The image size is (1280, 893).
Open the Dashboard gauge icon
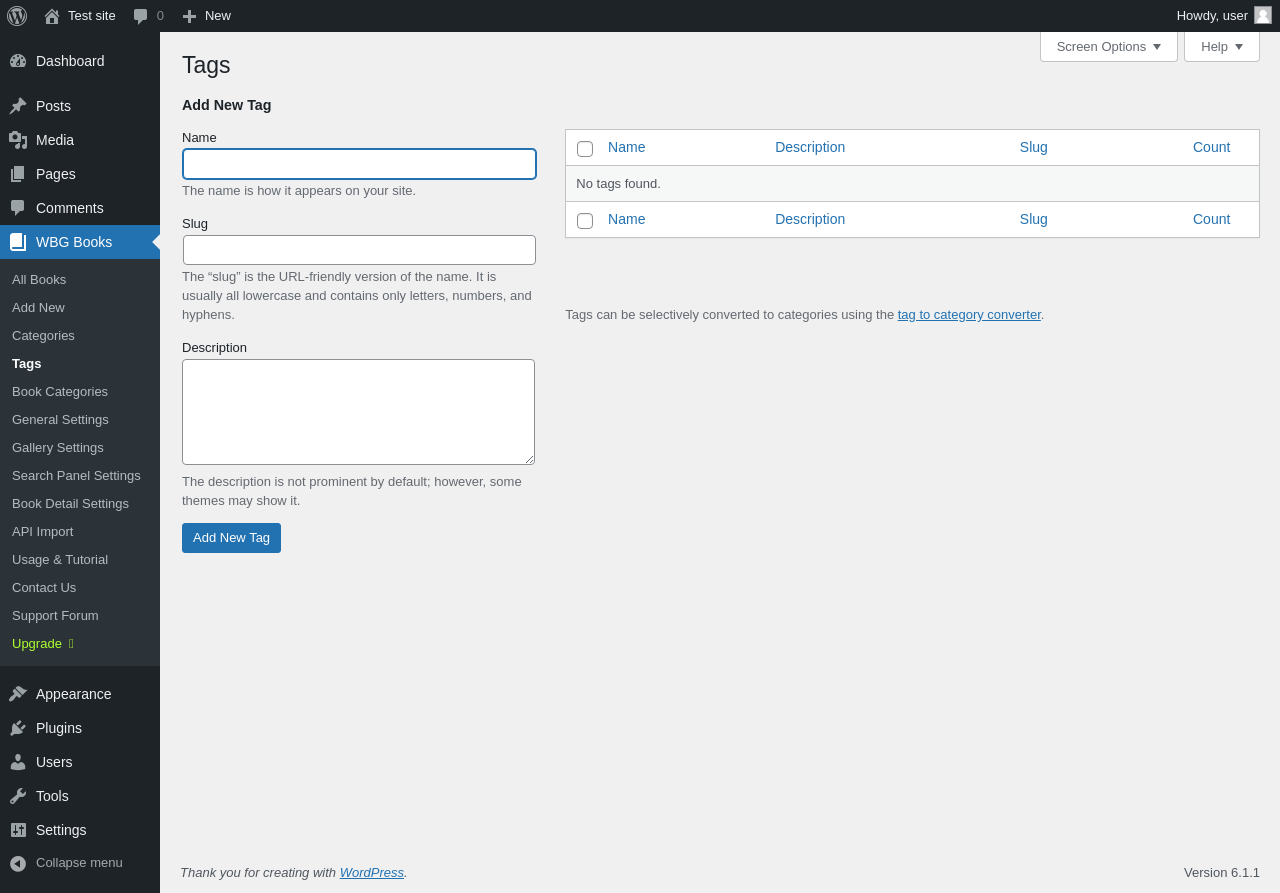pos(18,61)
